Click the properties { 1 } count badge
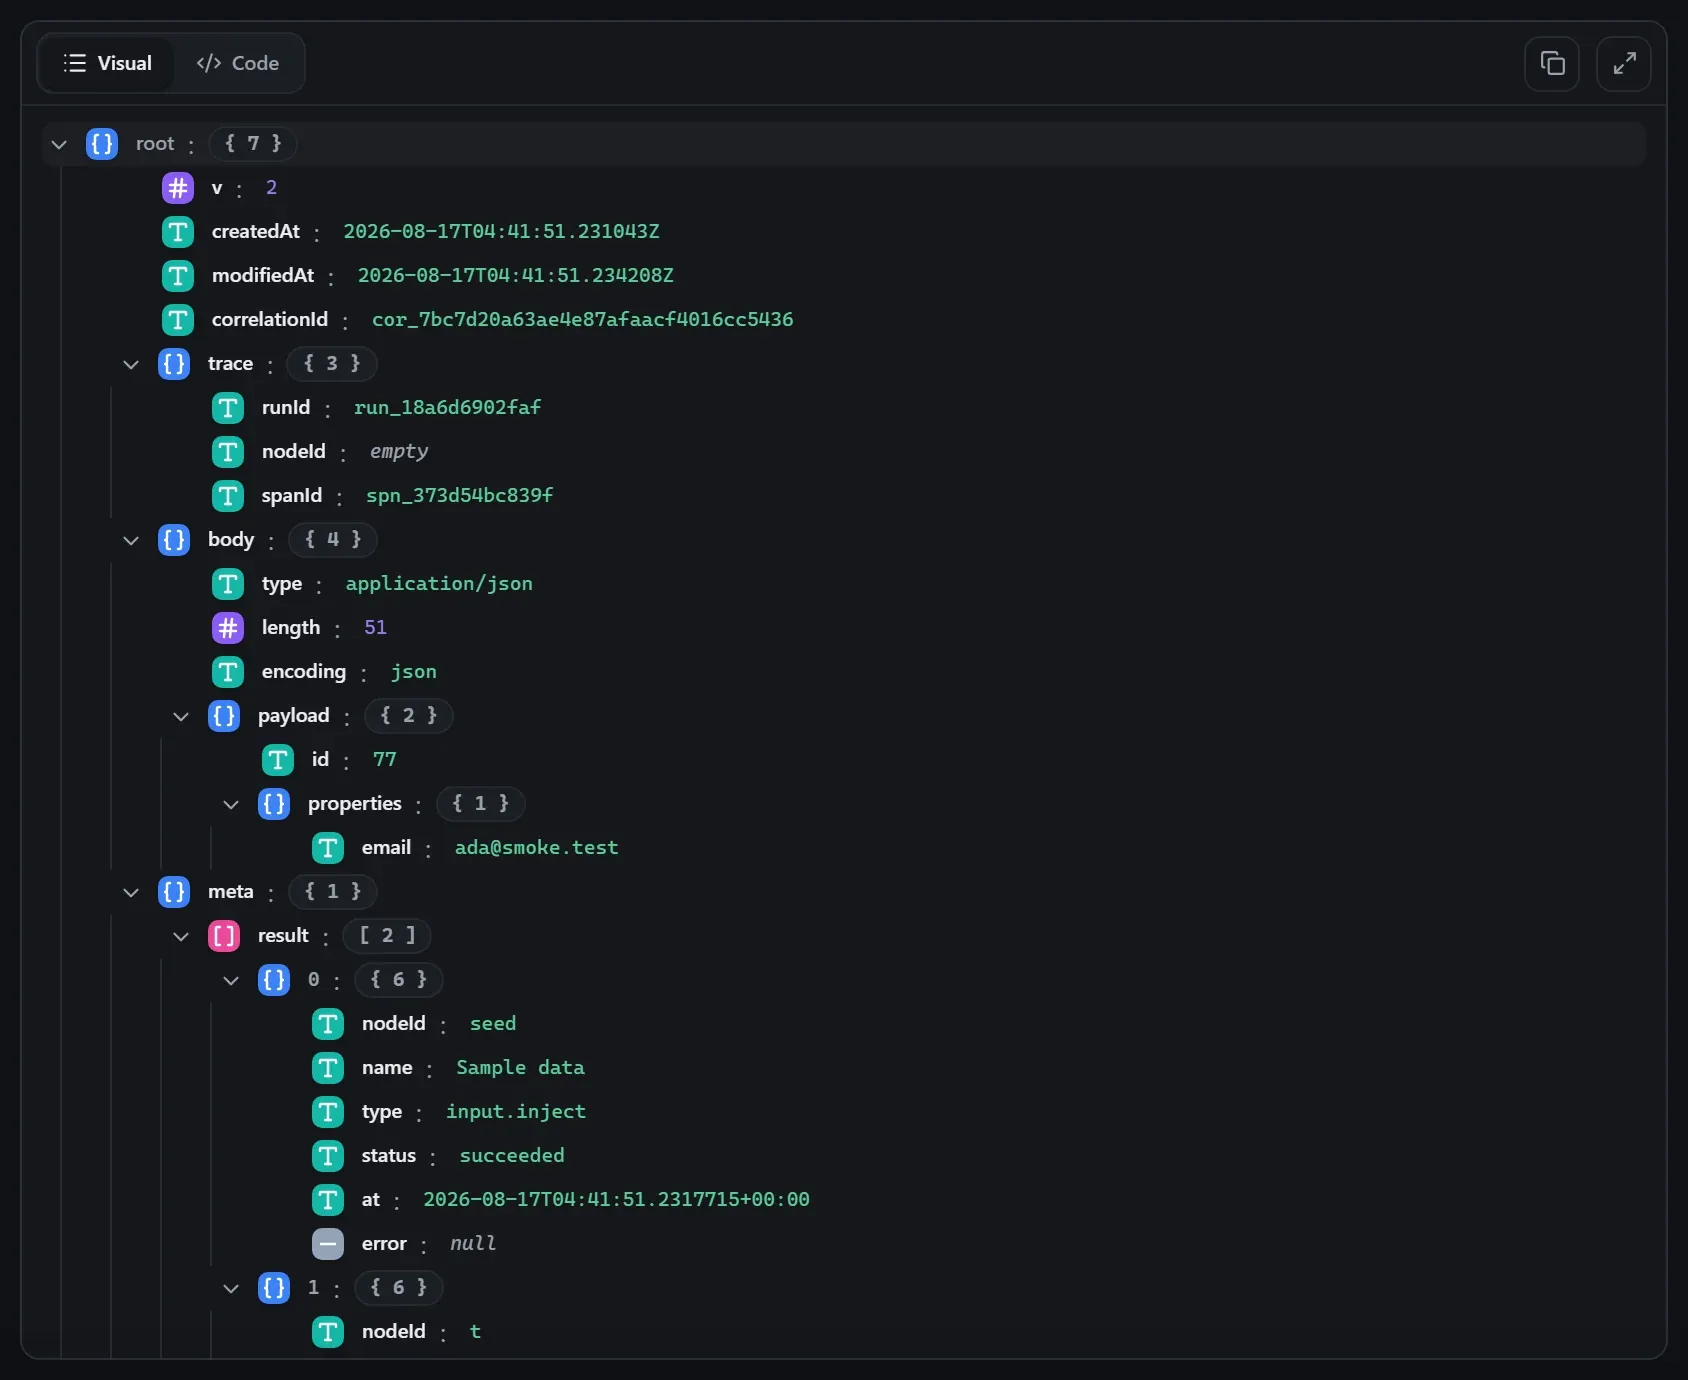The height and width of the screenshot is (1380, 1688). click(x=481, y=804)
